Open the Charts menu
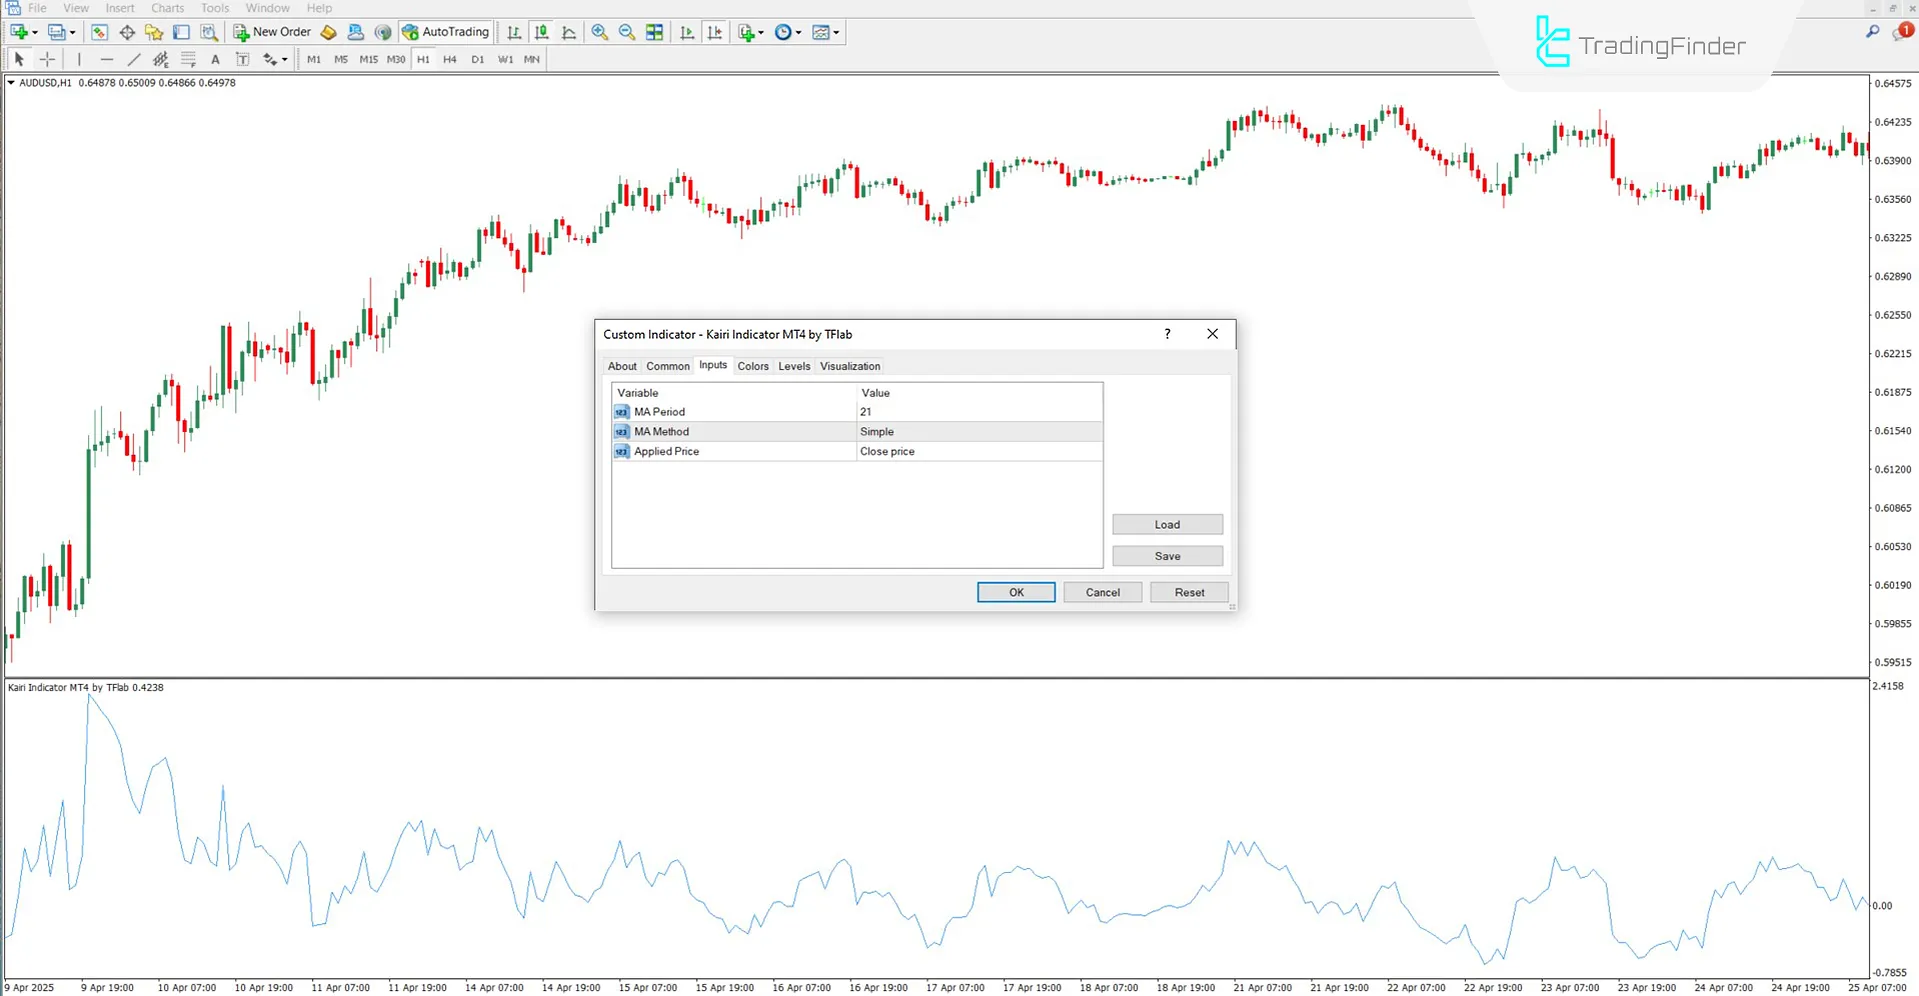The image size is (1919, 996). click(x=167, y=8)
